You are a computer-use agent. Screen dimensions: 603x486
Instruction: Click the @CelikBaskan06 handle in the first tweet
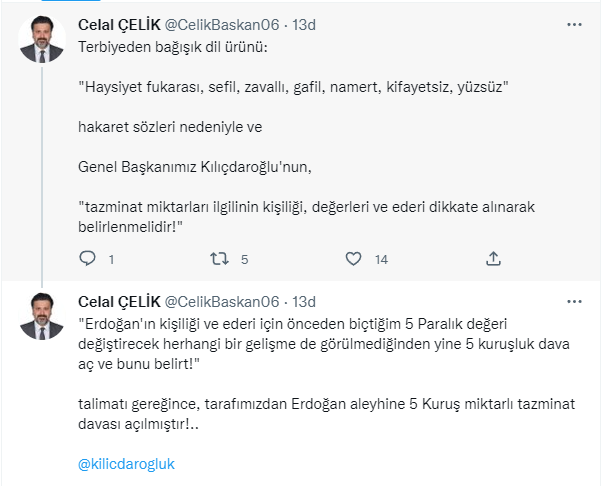[220, 24]
